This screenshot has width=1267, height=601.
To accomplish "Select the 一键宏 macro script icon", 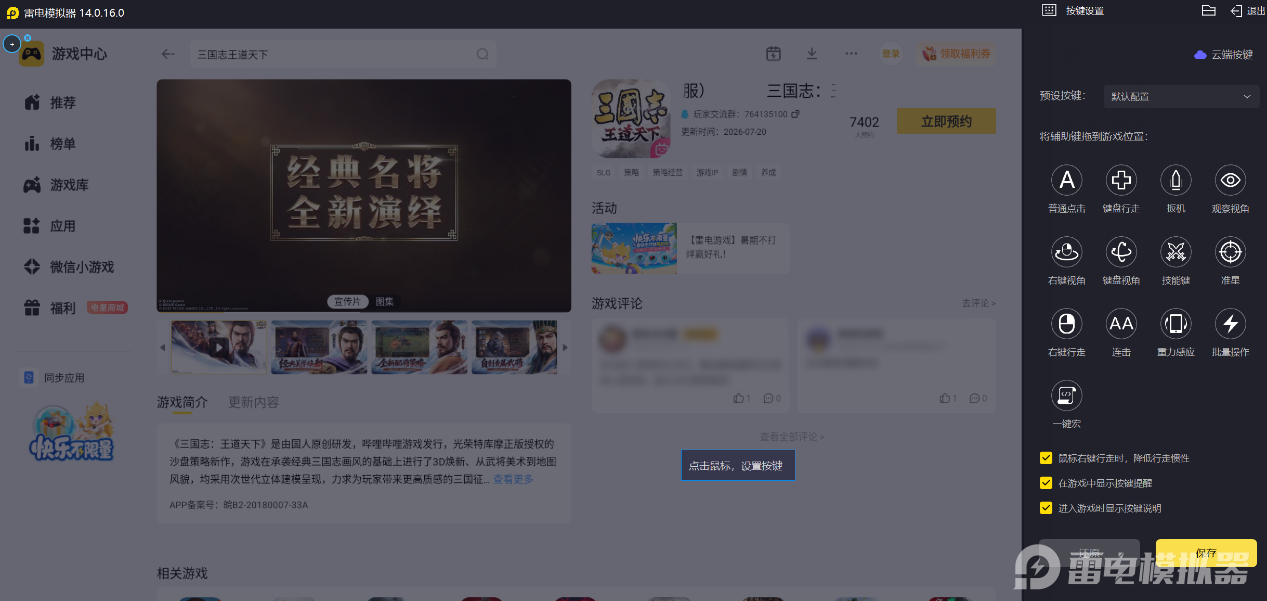I will pos(1067,395).
